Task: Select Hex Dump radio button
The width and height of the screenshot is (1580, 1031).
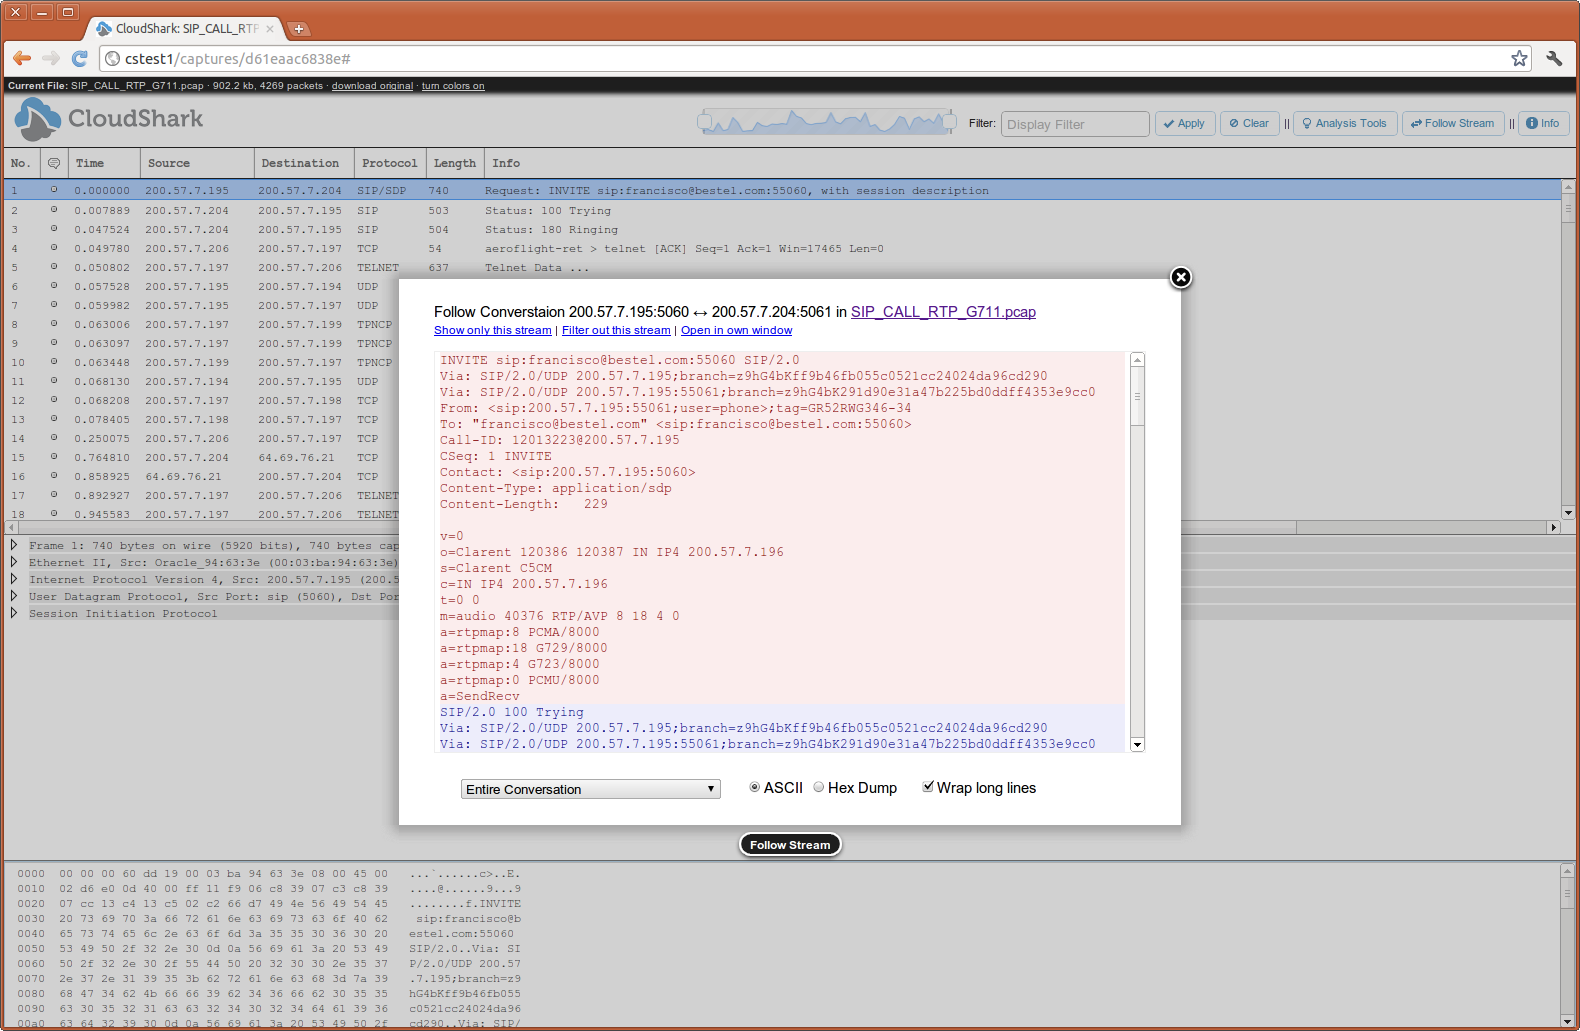Action: click(819, 787)
